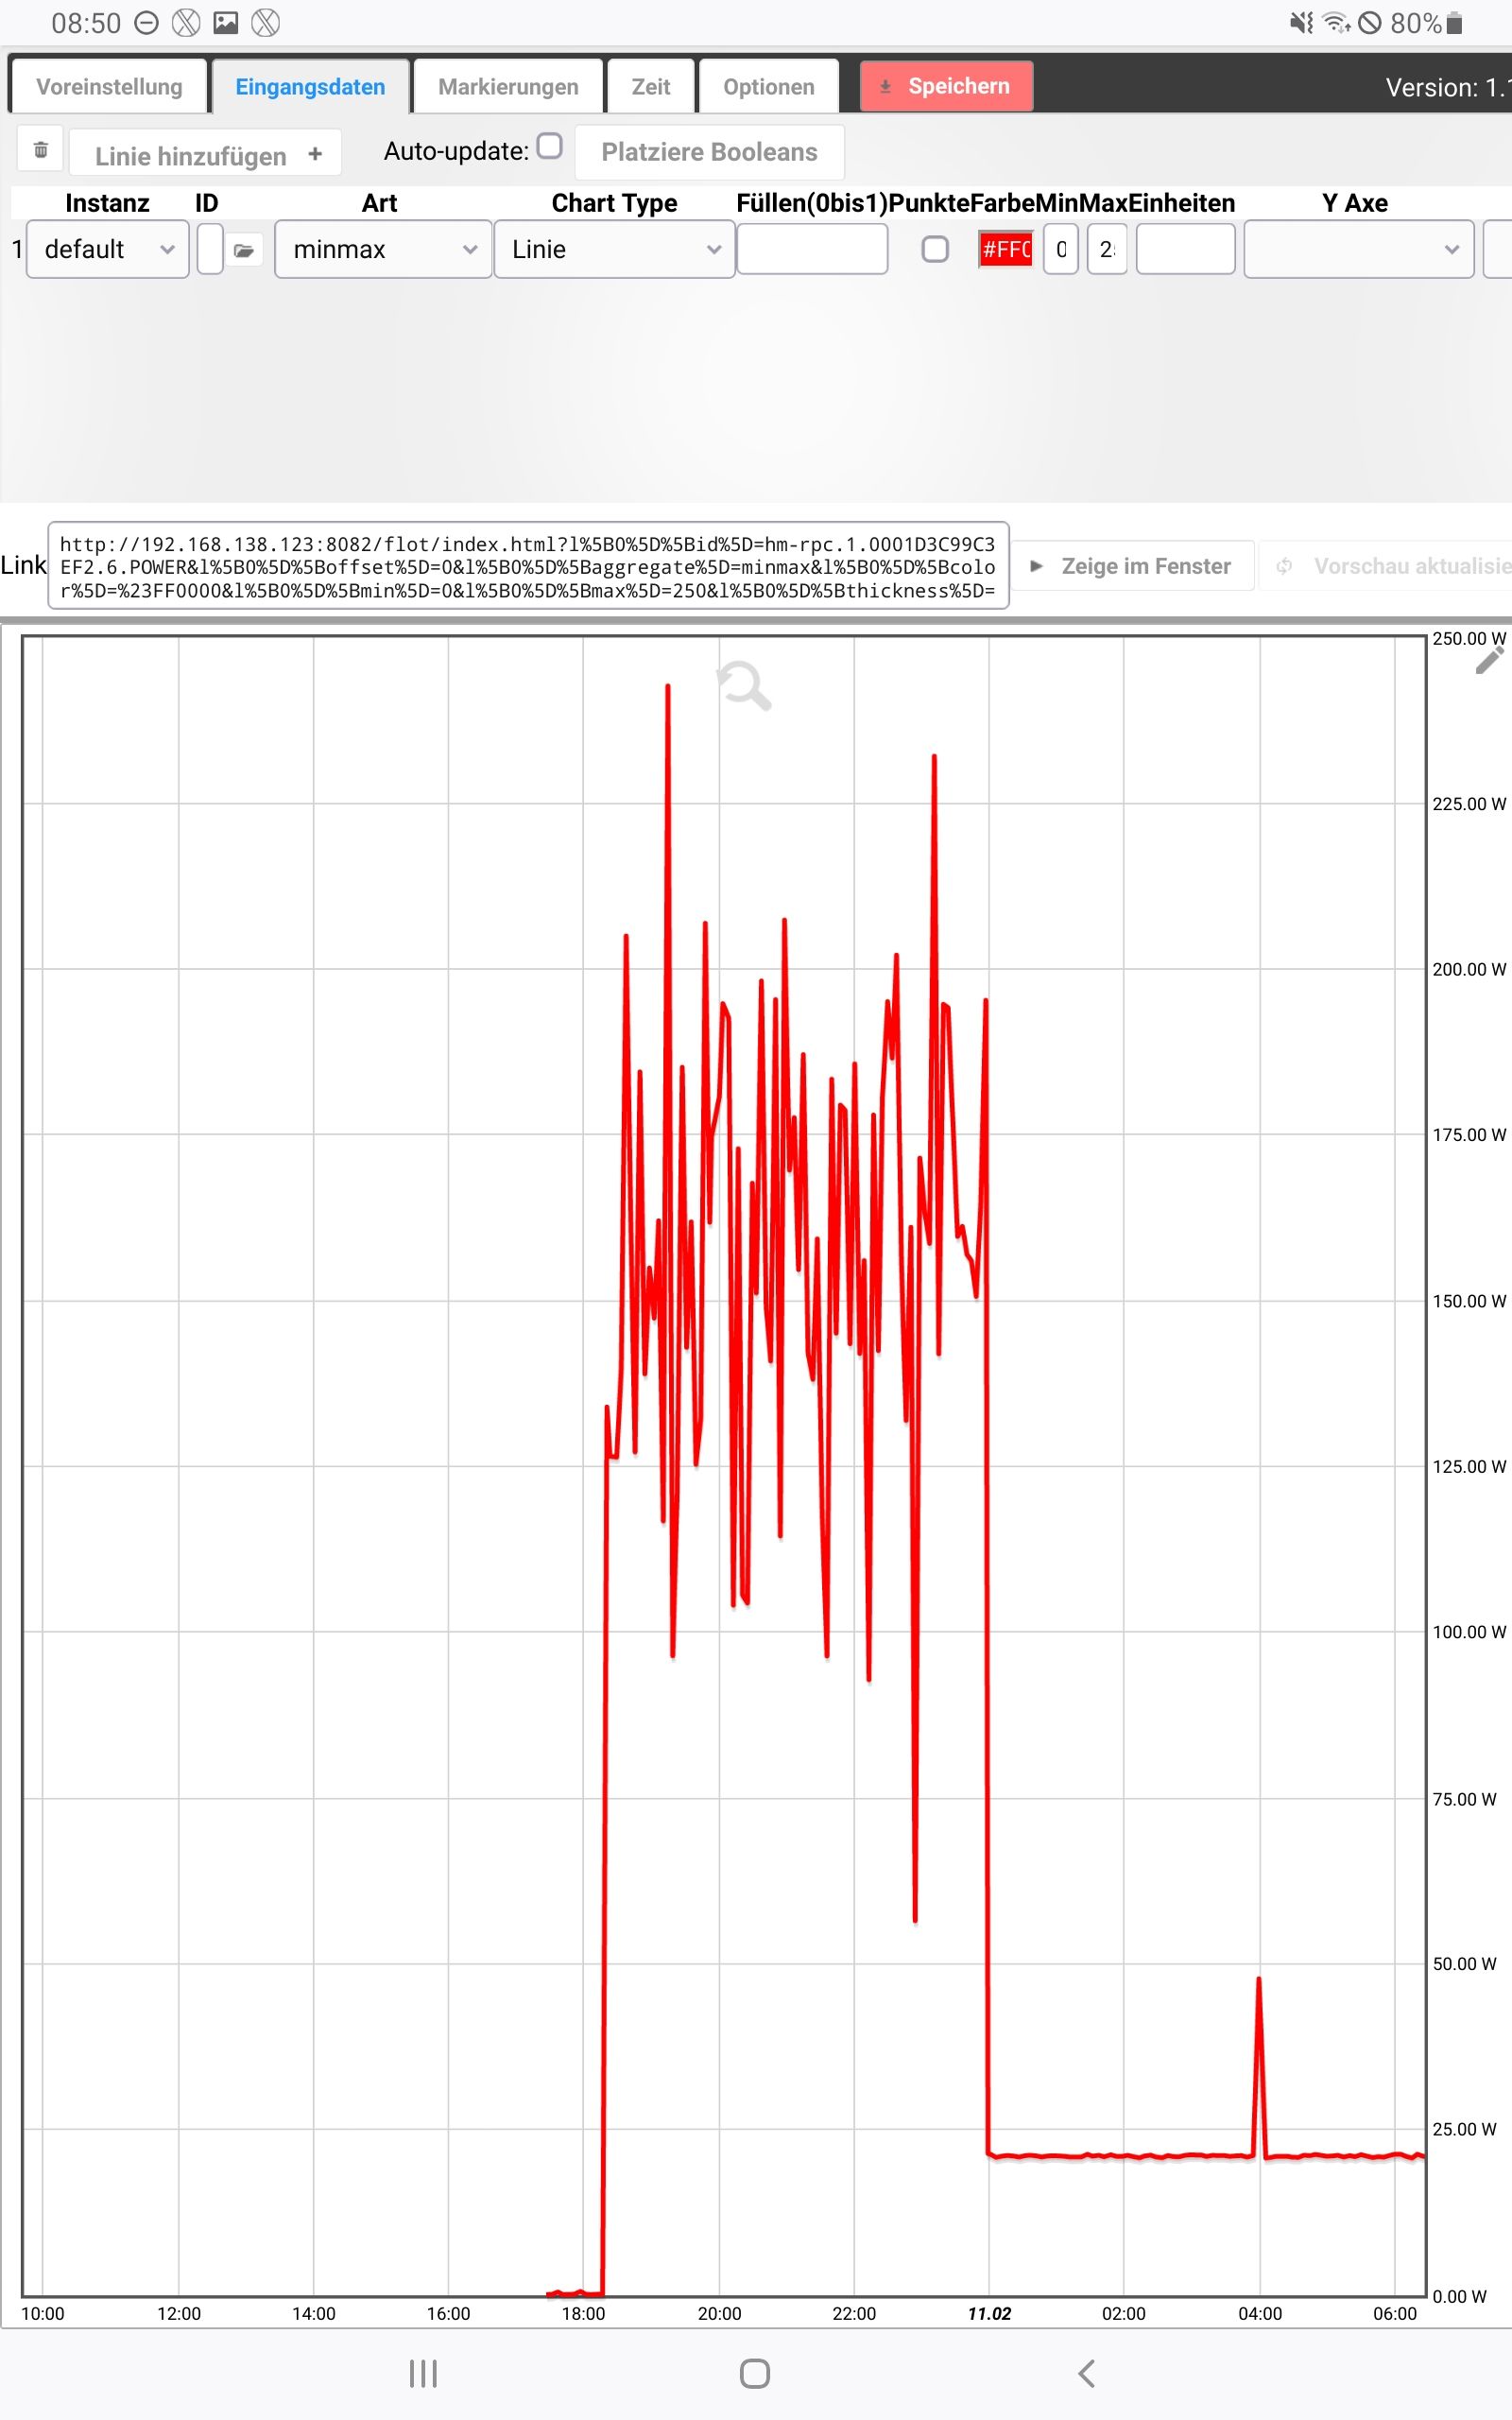Image resolution: width=1512 pixels, height=2420 pixels.
Task: Tap the do-not-disturb minus icon
Action: pos(146,23)
